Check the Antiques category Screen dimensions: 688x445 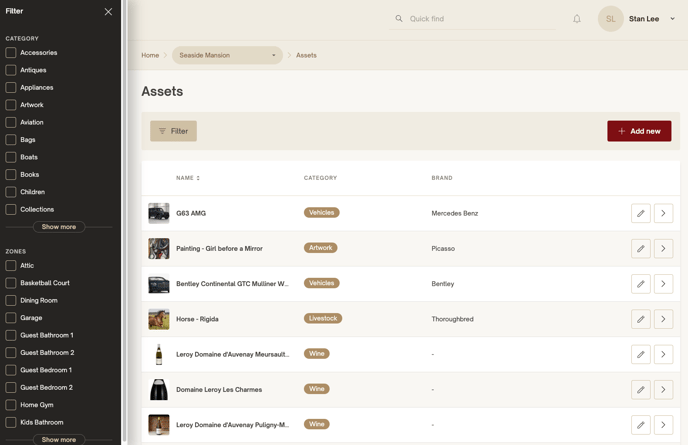coord(11,70)
